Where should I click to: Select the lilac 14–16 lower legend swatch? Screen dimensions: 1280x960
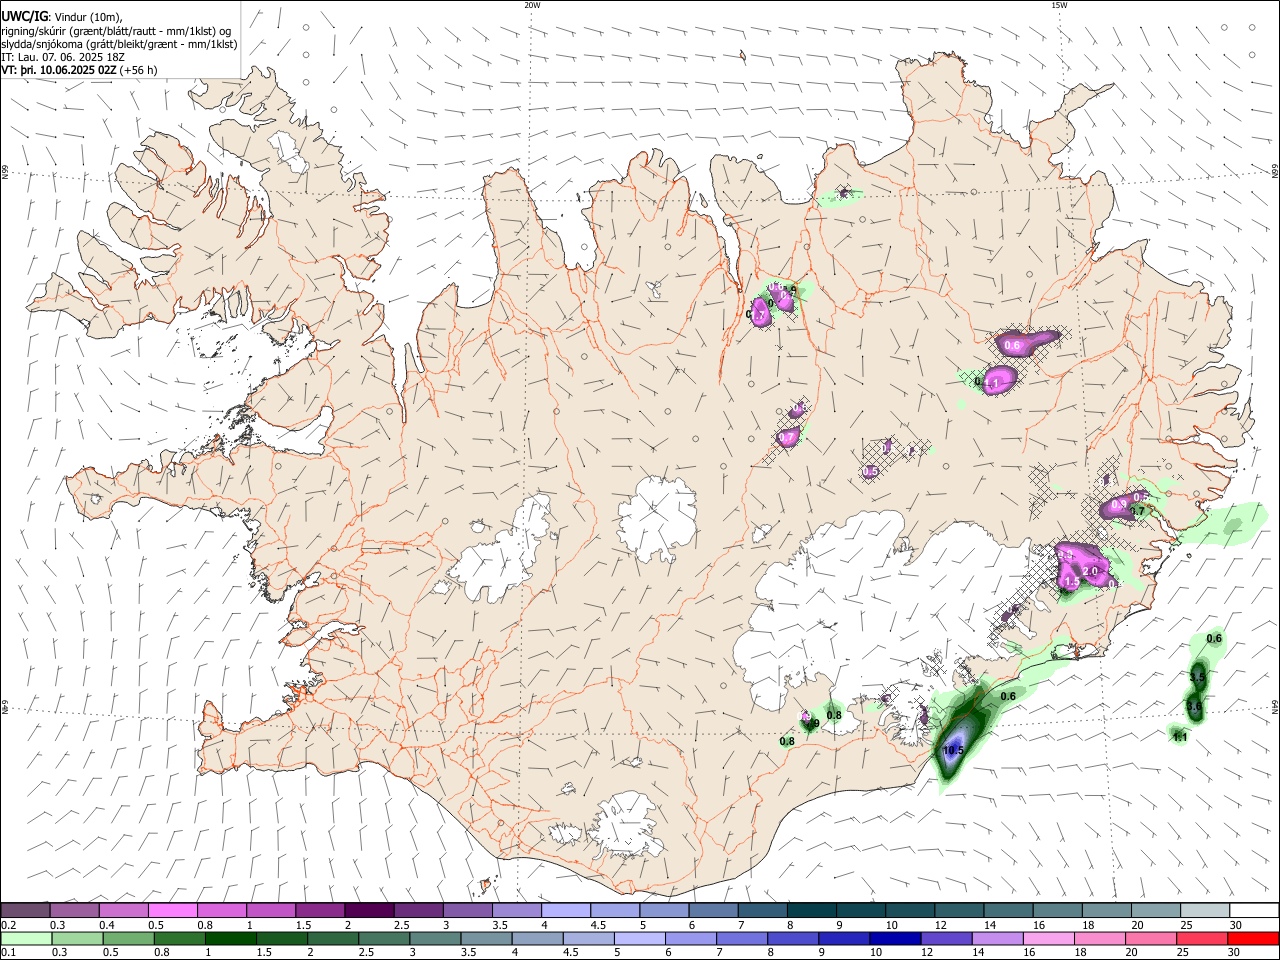[997, 938]
